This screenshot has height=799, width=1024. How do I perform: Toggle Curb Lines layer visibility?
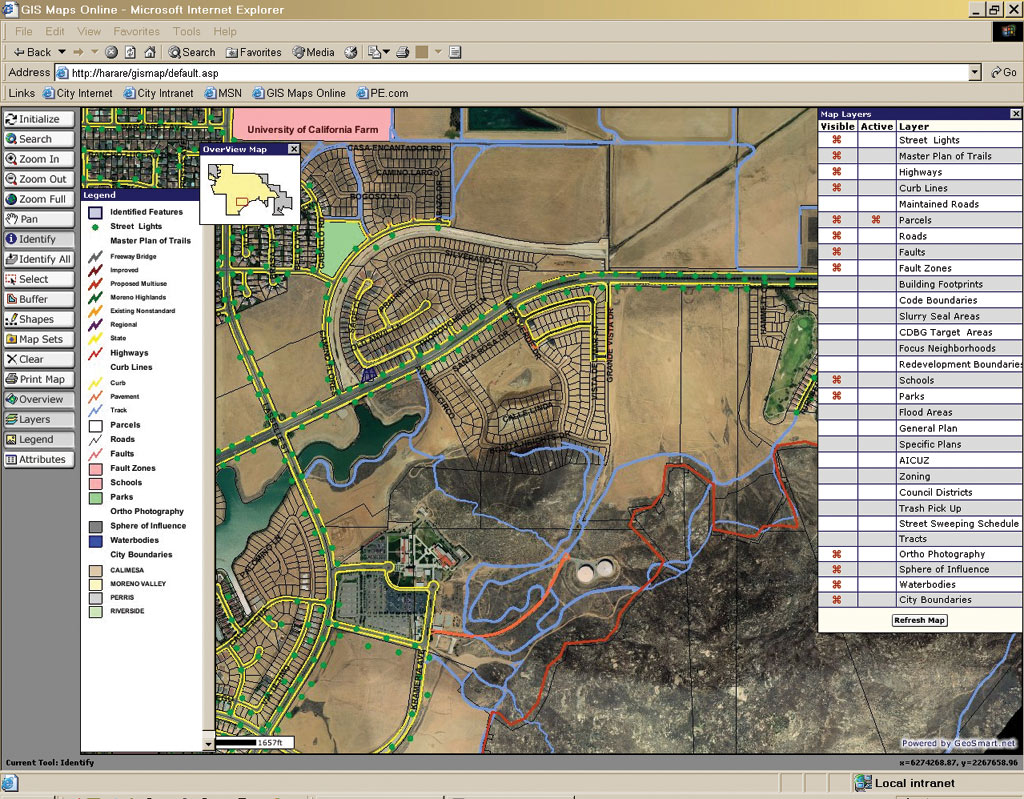(x=837, y=188)
